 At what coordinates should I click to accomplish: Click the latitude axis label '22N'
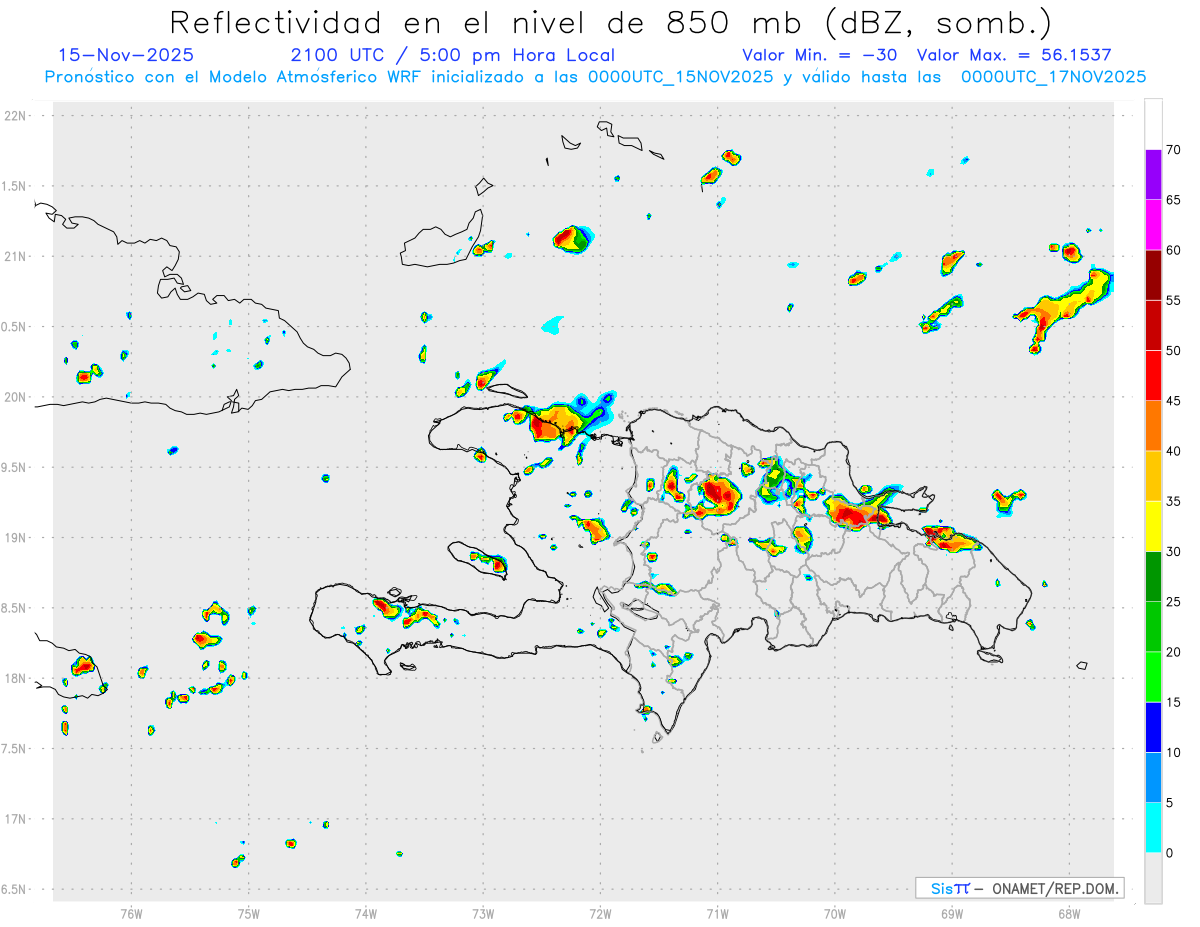click(x=17, y=116)
